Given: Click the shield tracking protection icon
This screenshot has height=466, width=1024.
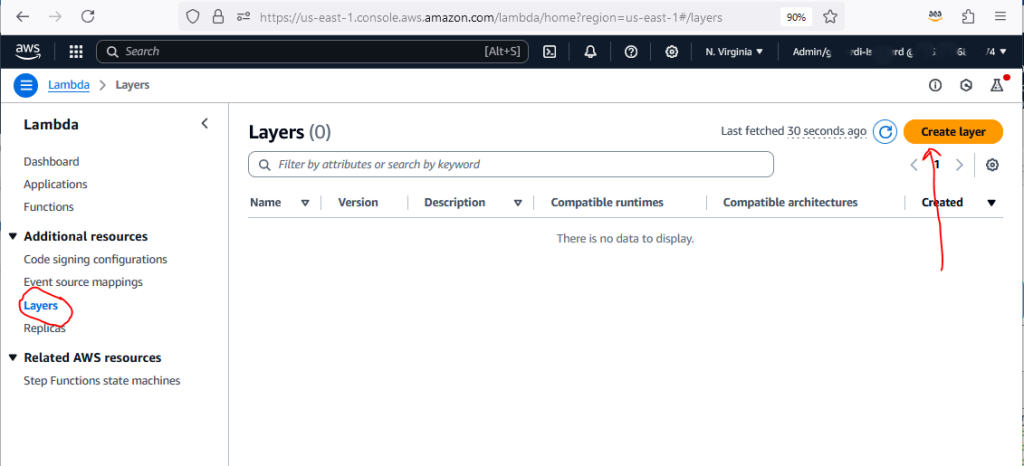Looking at the screenshot, I should [193, 17].
